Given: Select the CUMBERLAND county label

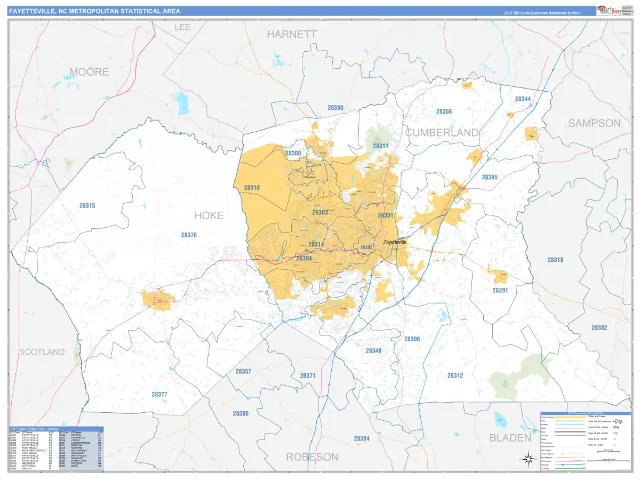Looking at the screenshot, I should [x=441, y=132].
